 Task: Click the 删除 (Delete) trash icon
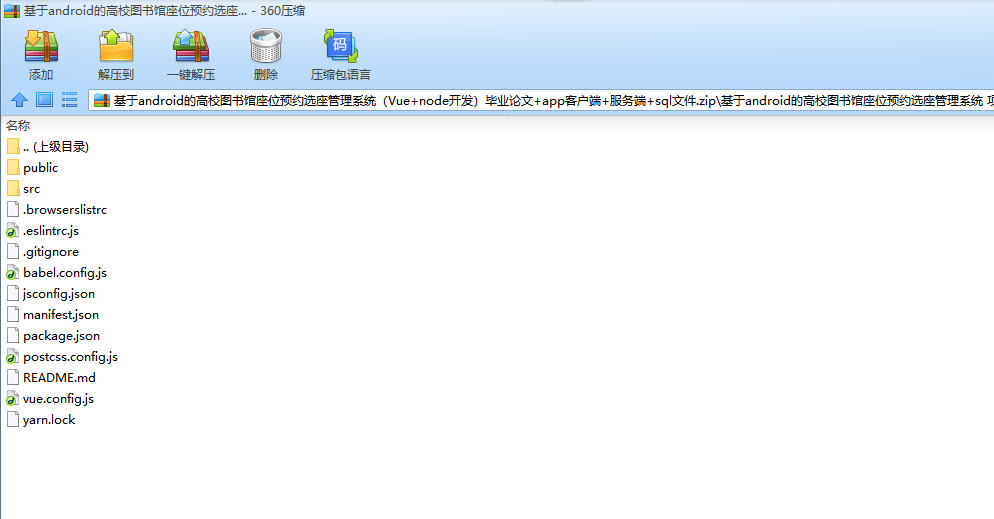(266, 46)
